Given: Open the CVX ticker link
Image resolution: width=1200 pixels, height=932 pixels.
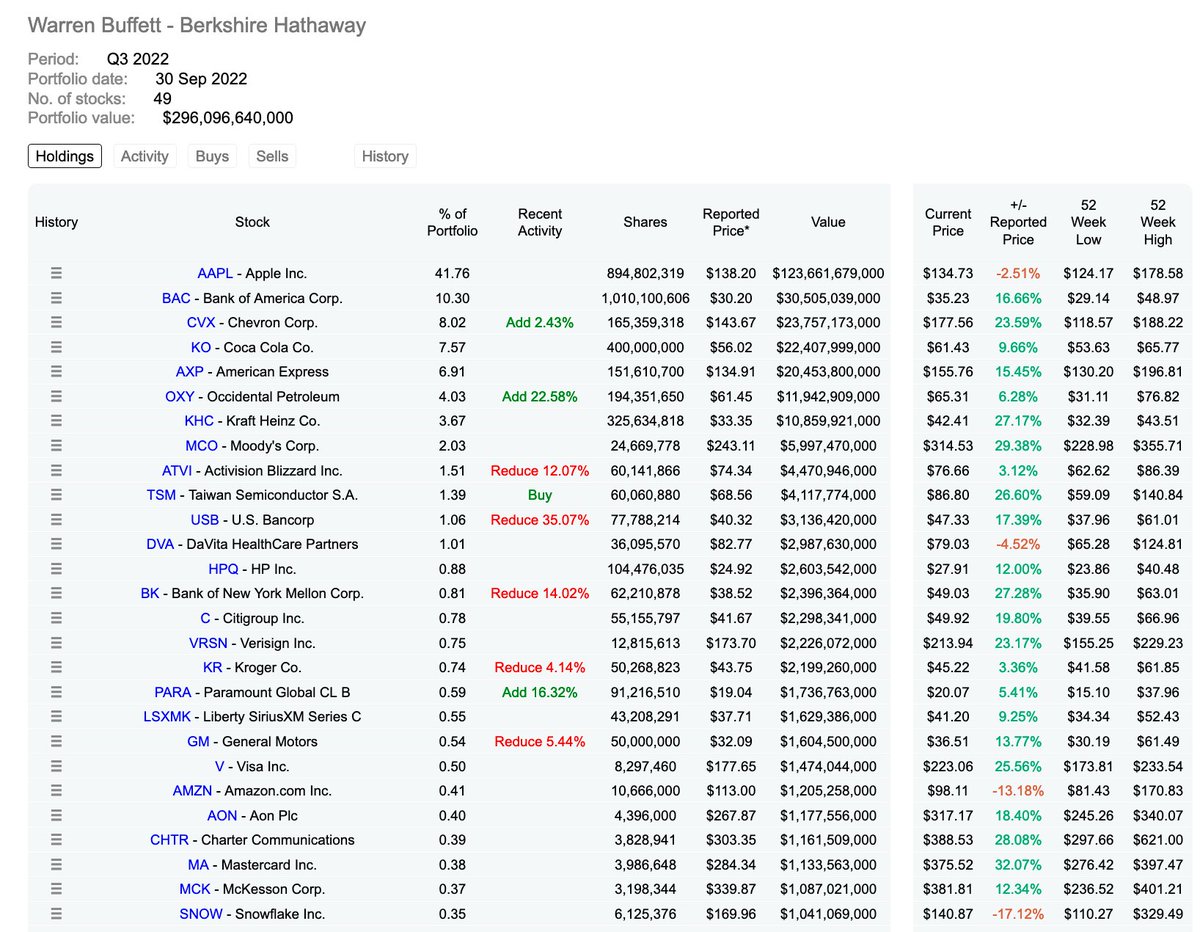Looking at the screenshot, I should (x=202, y=322).
